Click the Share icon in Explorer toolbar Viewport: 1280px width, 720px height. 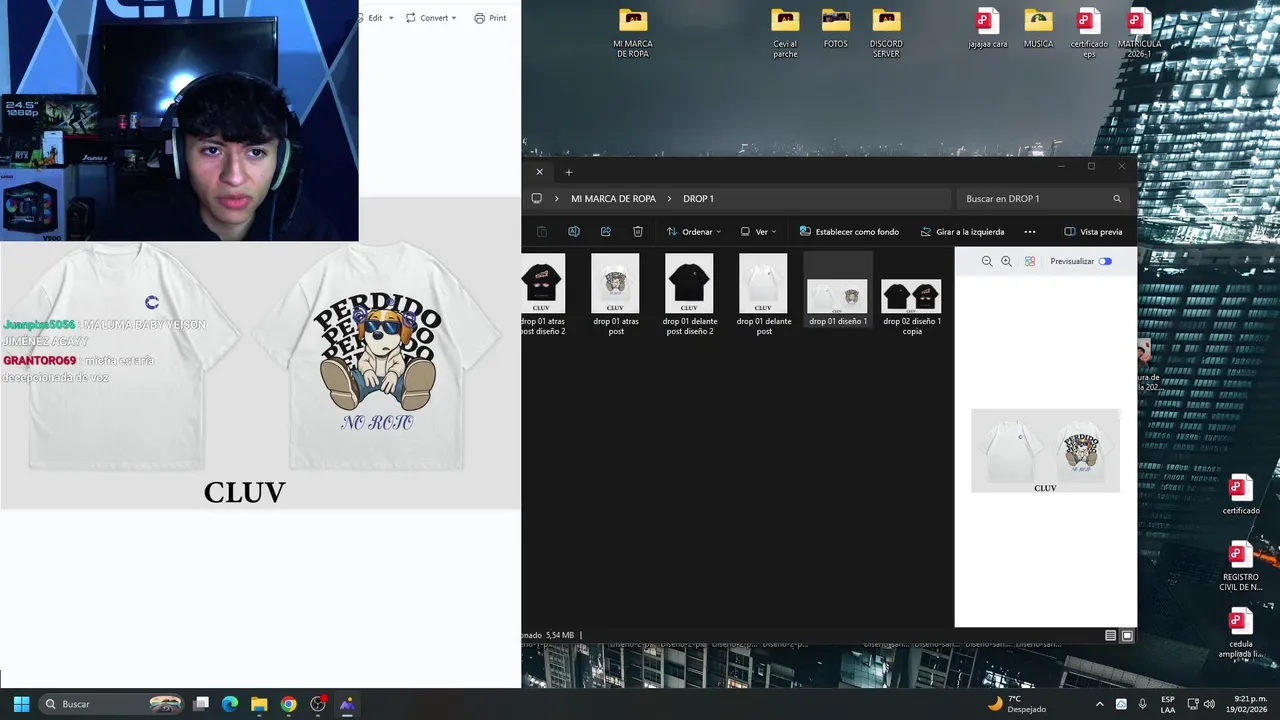click(x=606, y=231)
